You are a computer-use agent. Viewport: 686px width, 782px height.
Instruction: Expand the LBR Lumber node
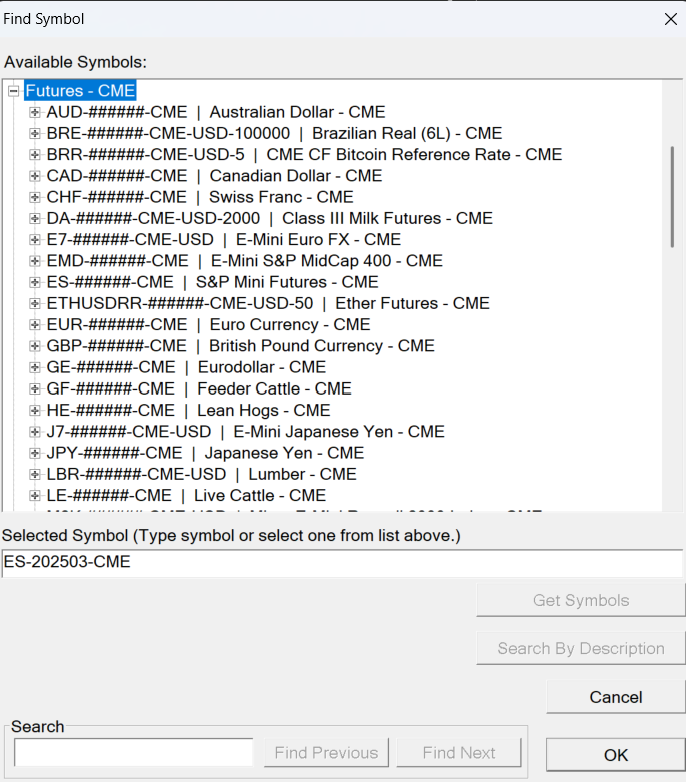pyautogui.click(x=35, y=474)
